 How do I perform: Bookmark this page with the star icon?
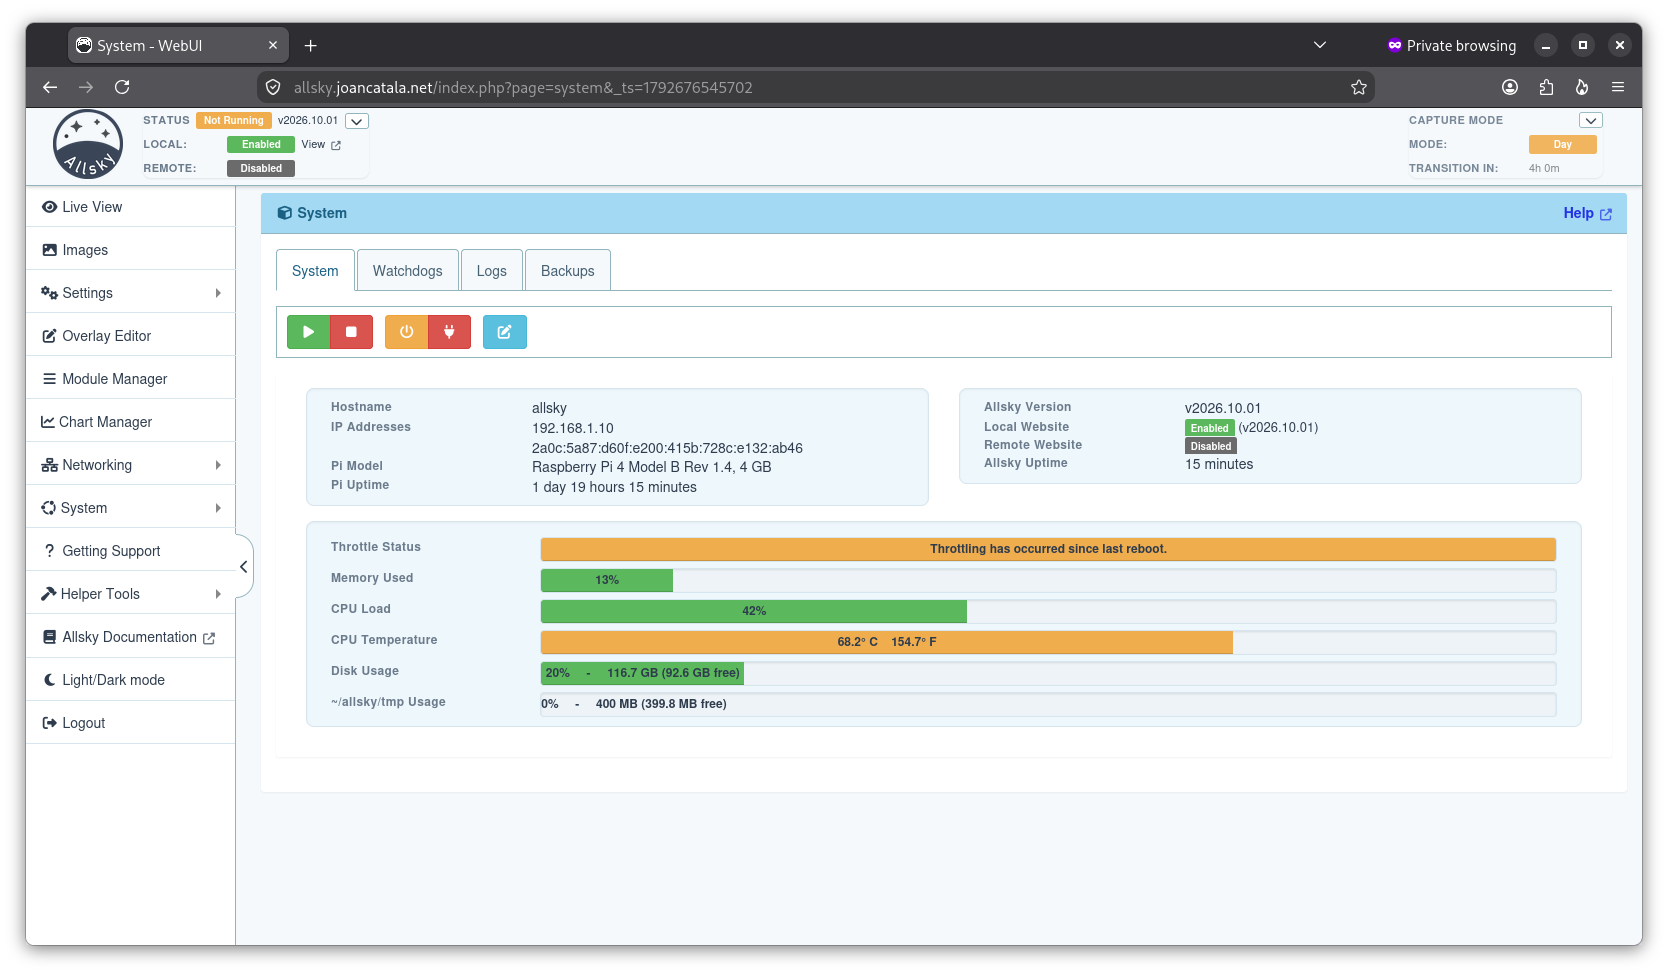tap(1359, 87)
